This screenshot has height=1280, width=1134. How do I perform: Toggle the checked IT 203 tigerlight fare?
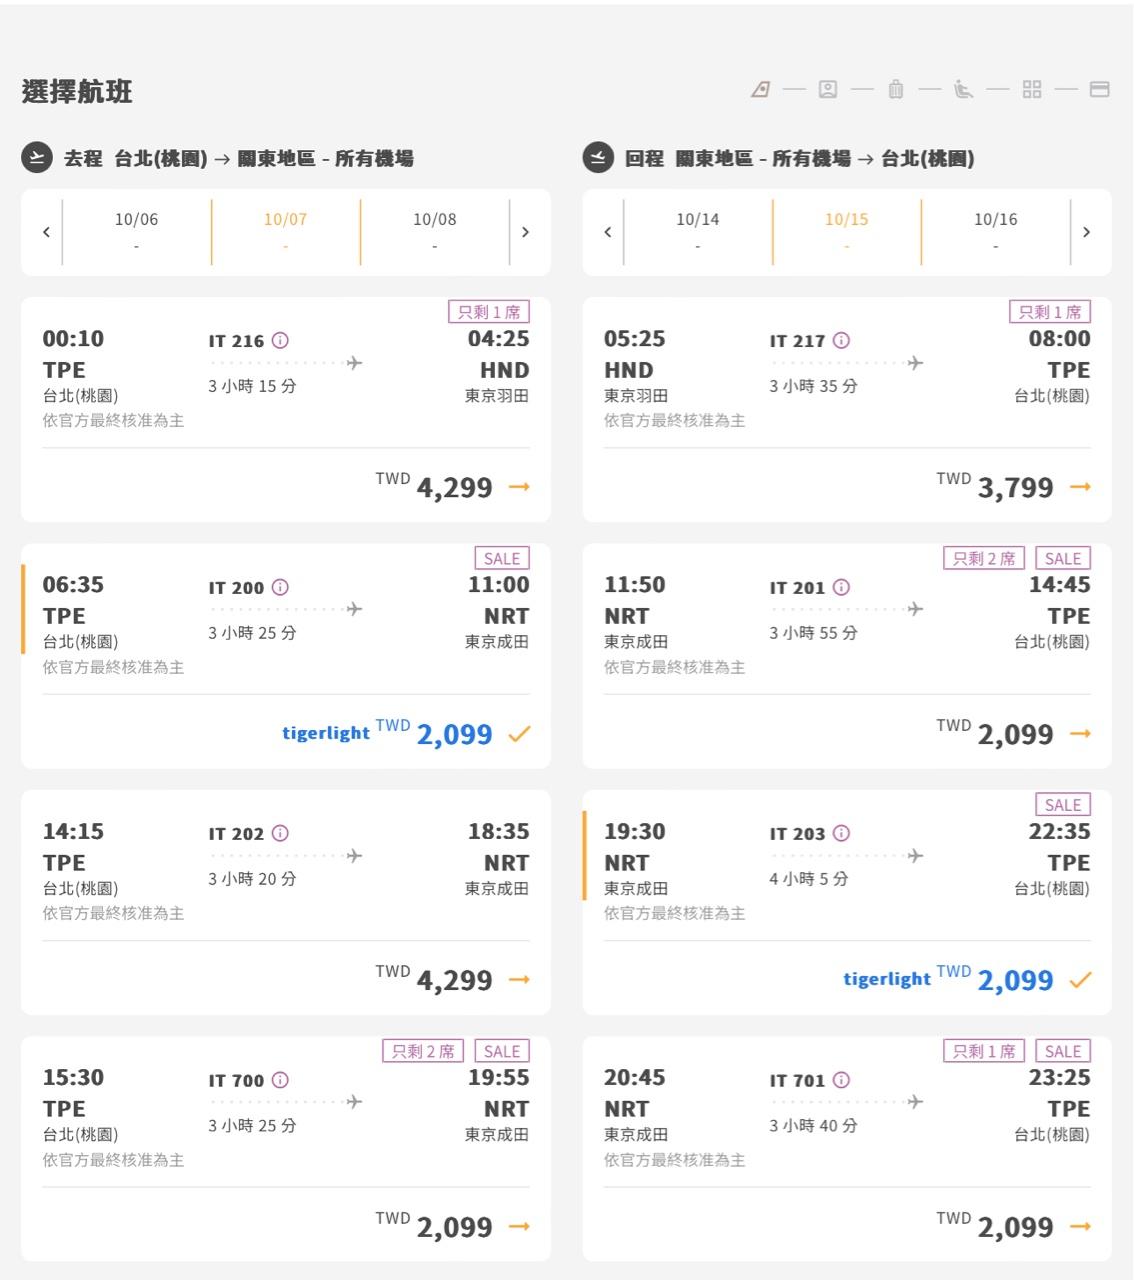(1080, 980)
